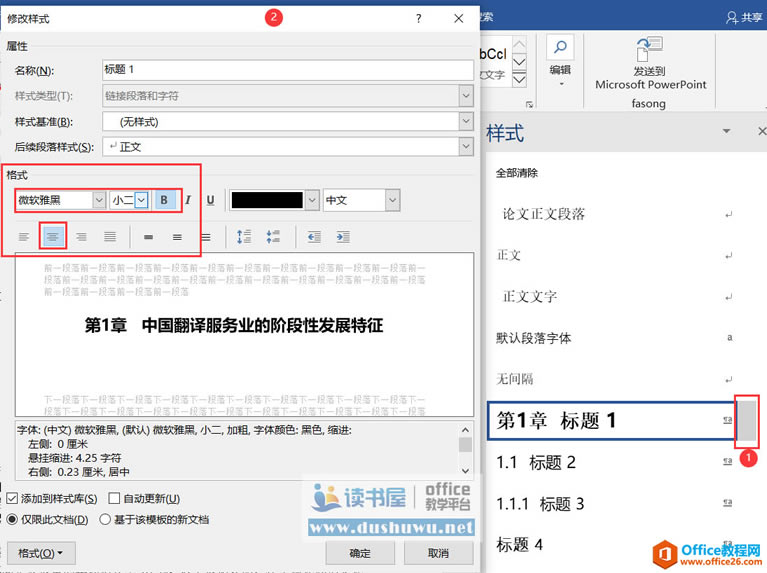Increase paragraph spacing icon
The width and height of the screenshot is (767, 573).
point(244,237)
